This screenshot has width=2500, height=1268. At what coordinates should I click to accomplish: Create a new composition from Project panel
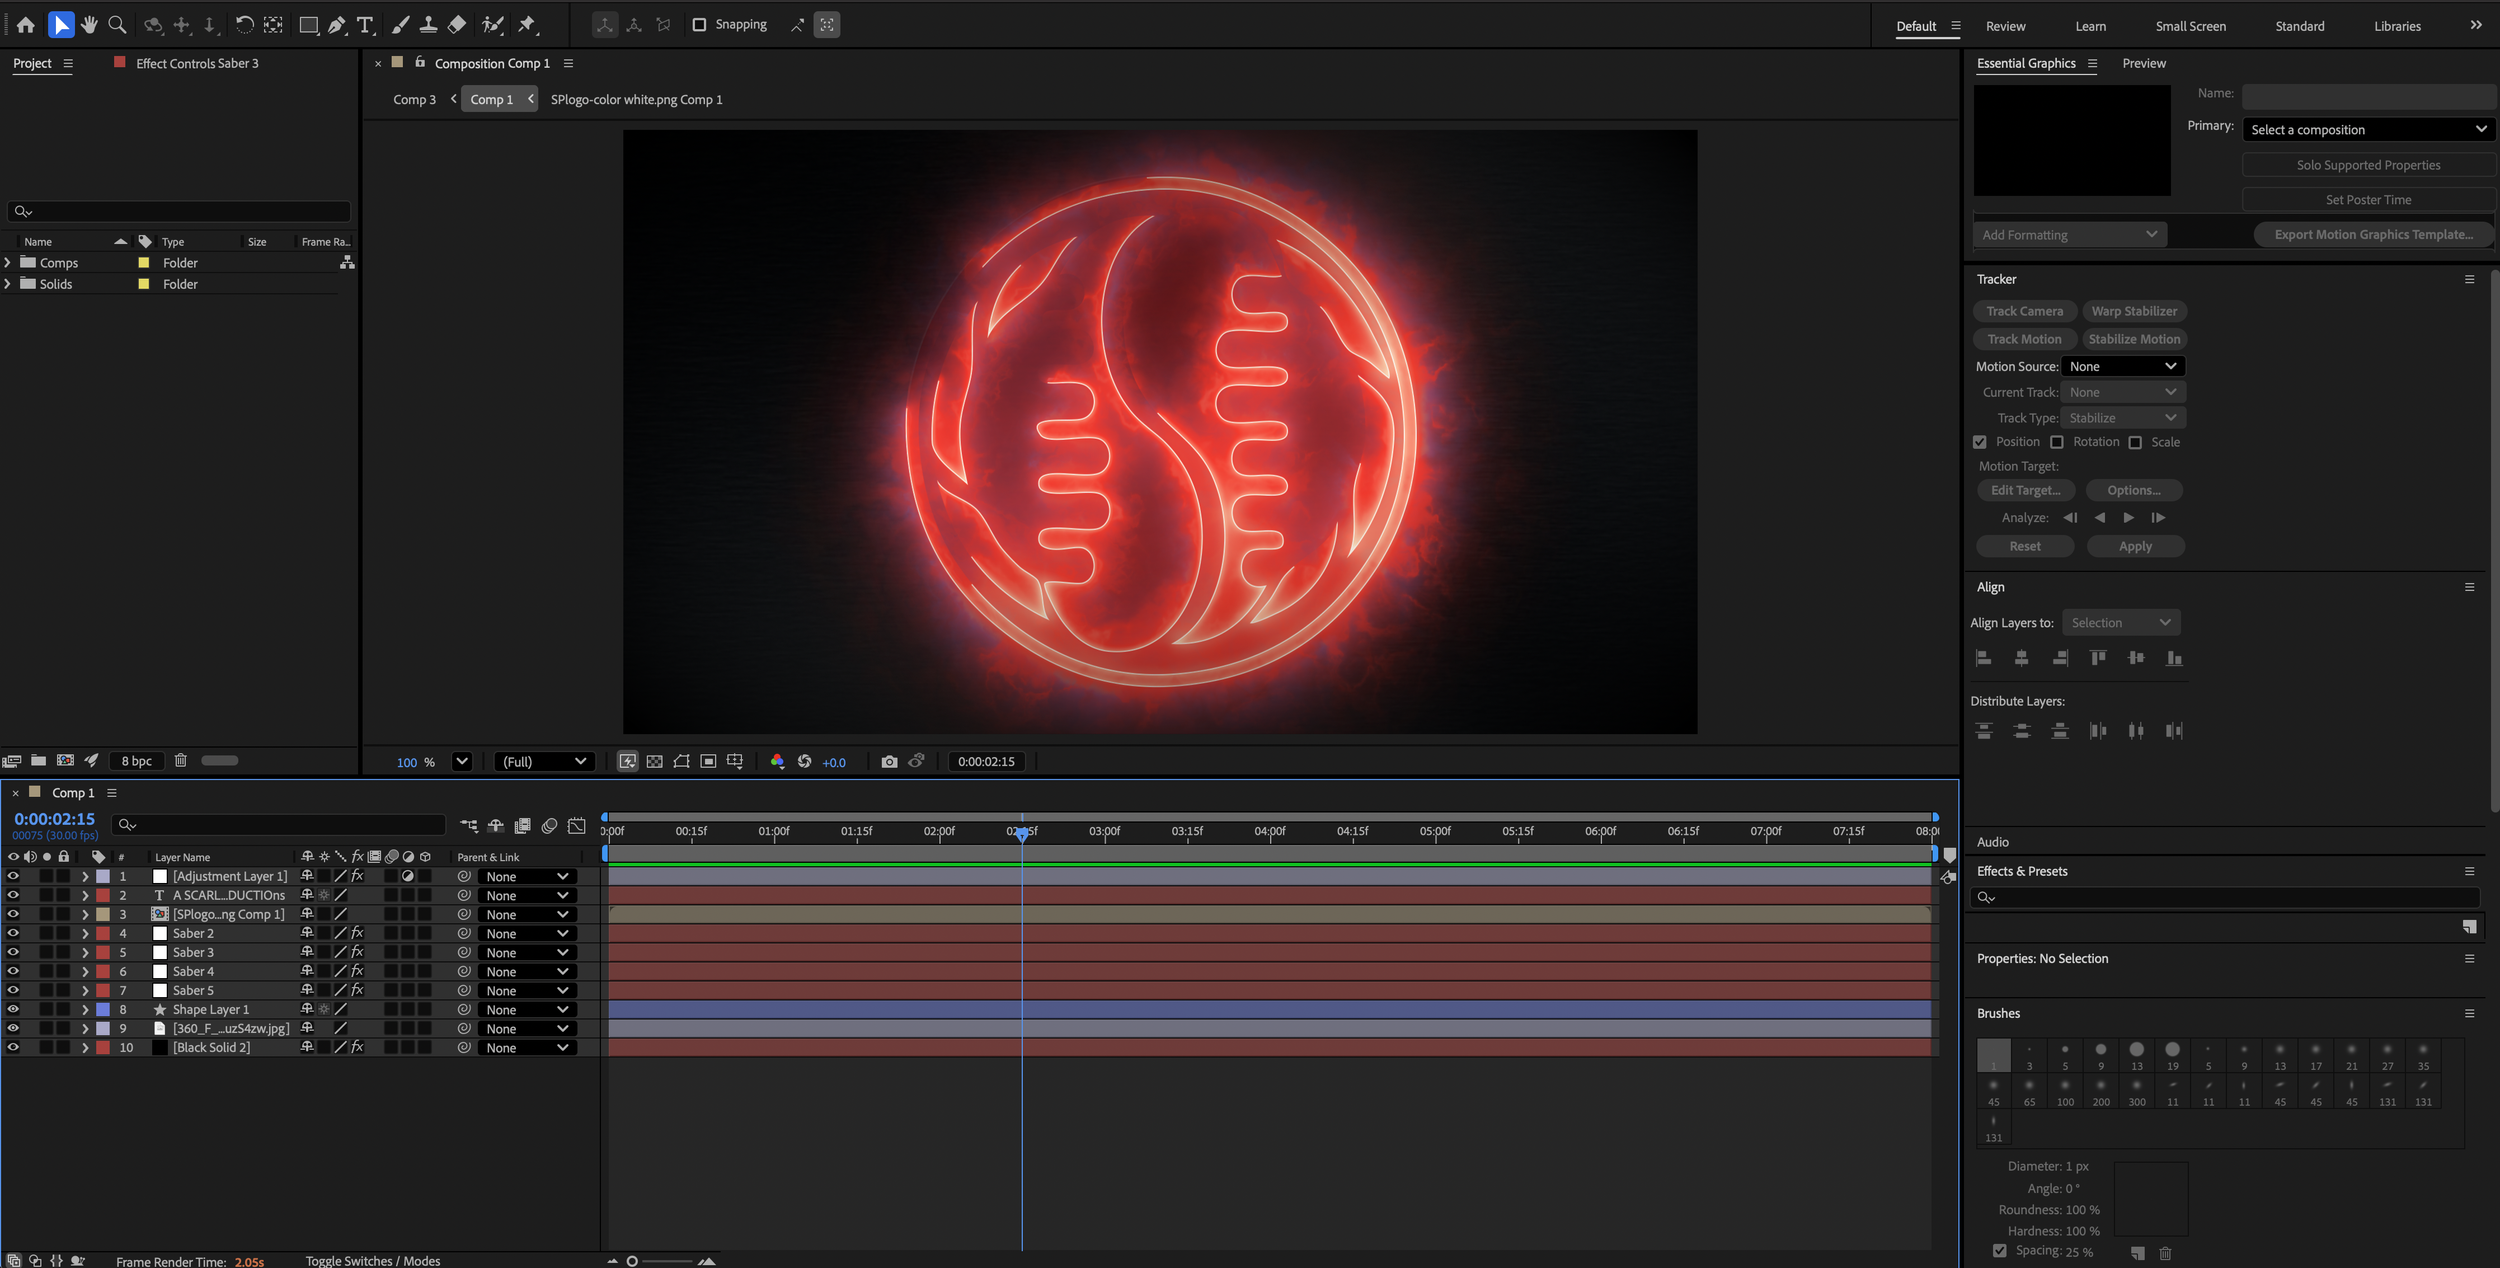pyautogui.click(x=65, y=761)
